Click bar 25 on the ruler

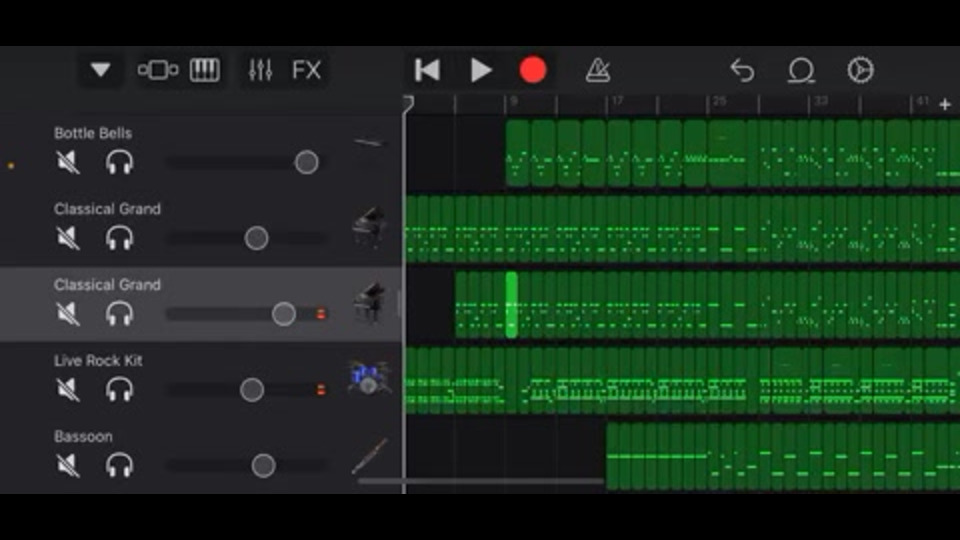point(719,100)
